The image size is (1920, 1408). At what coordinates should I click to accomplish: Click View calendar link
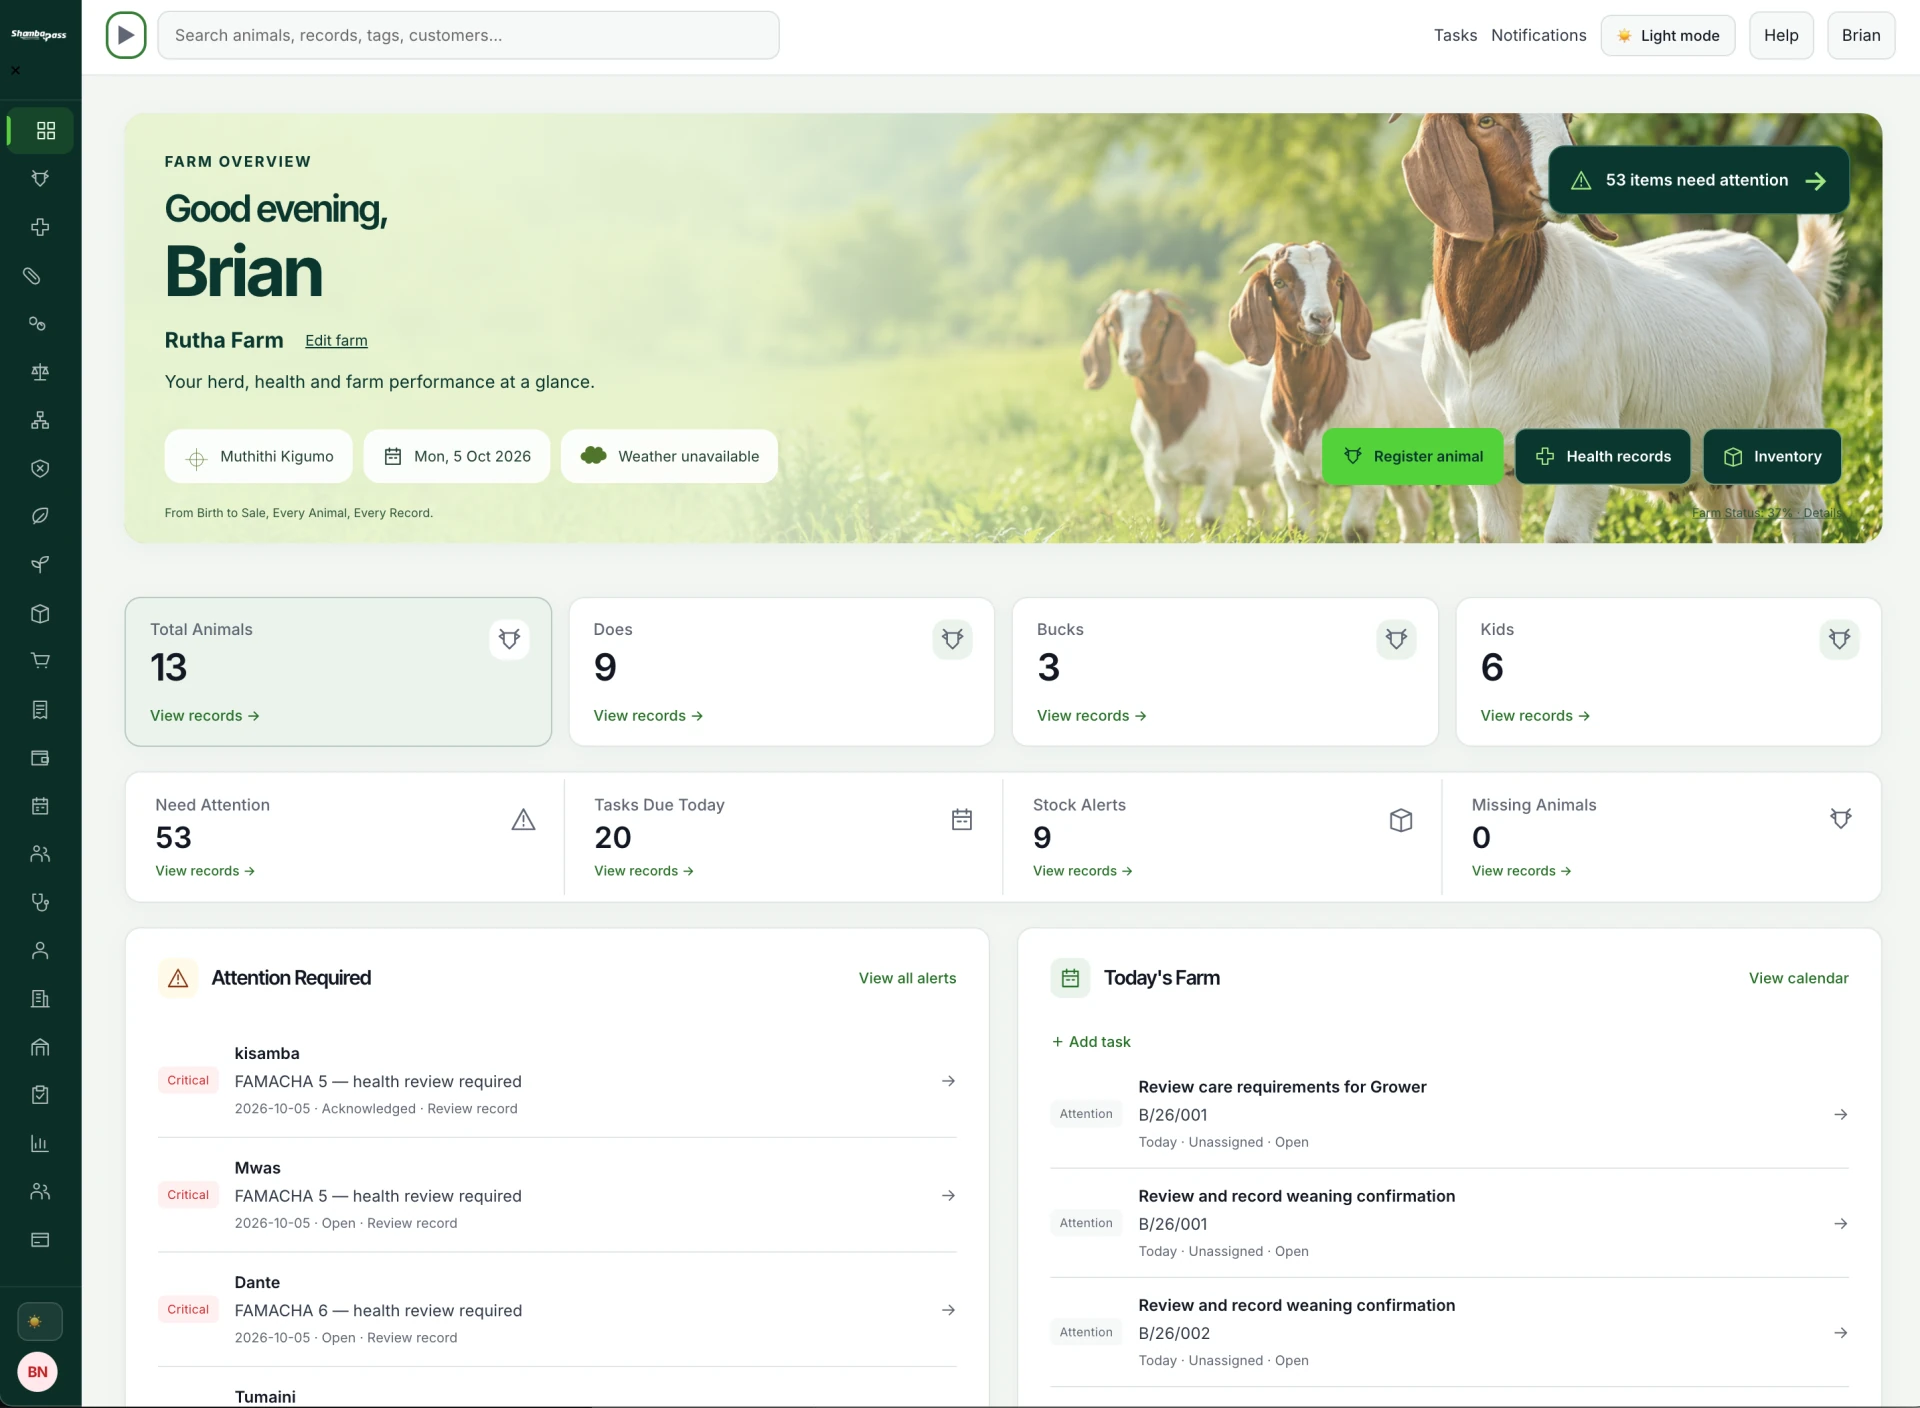tap(1798, 978)
